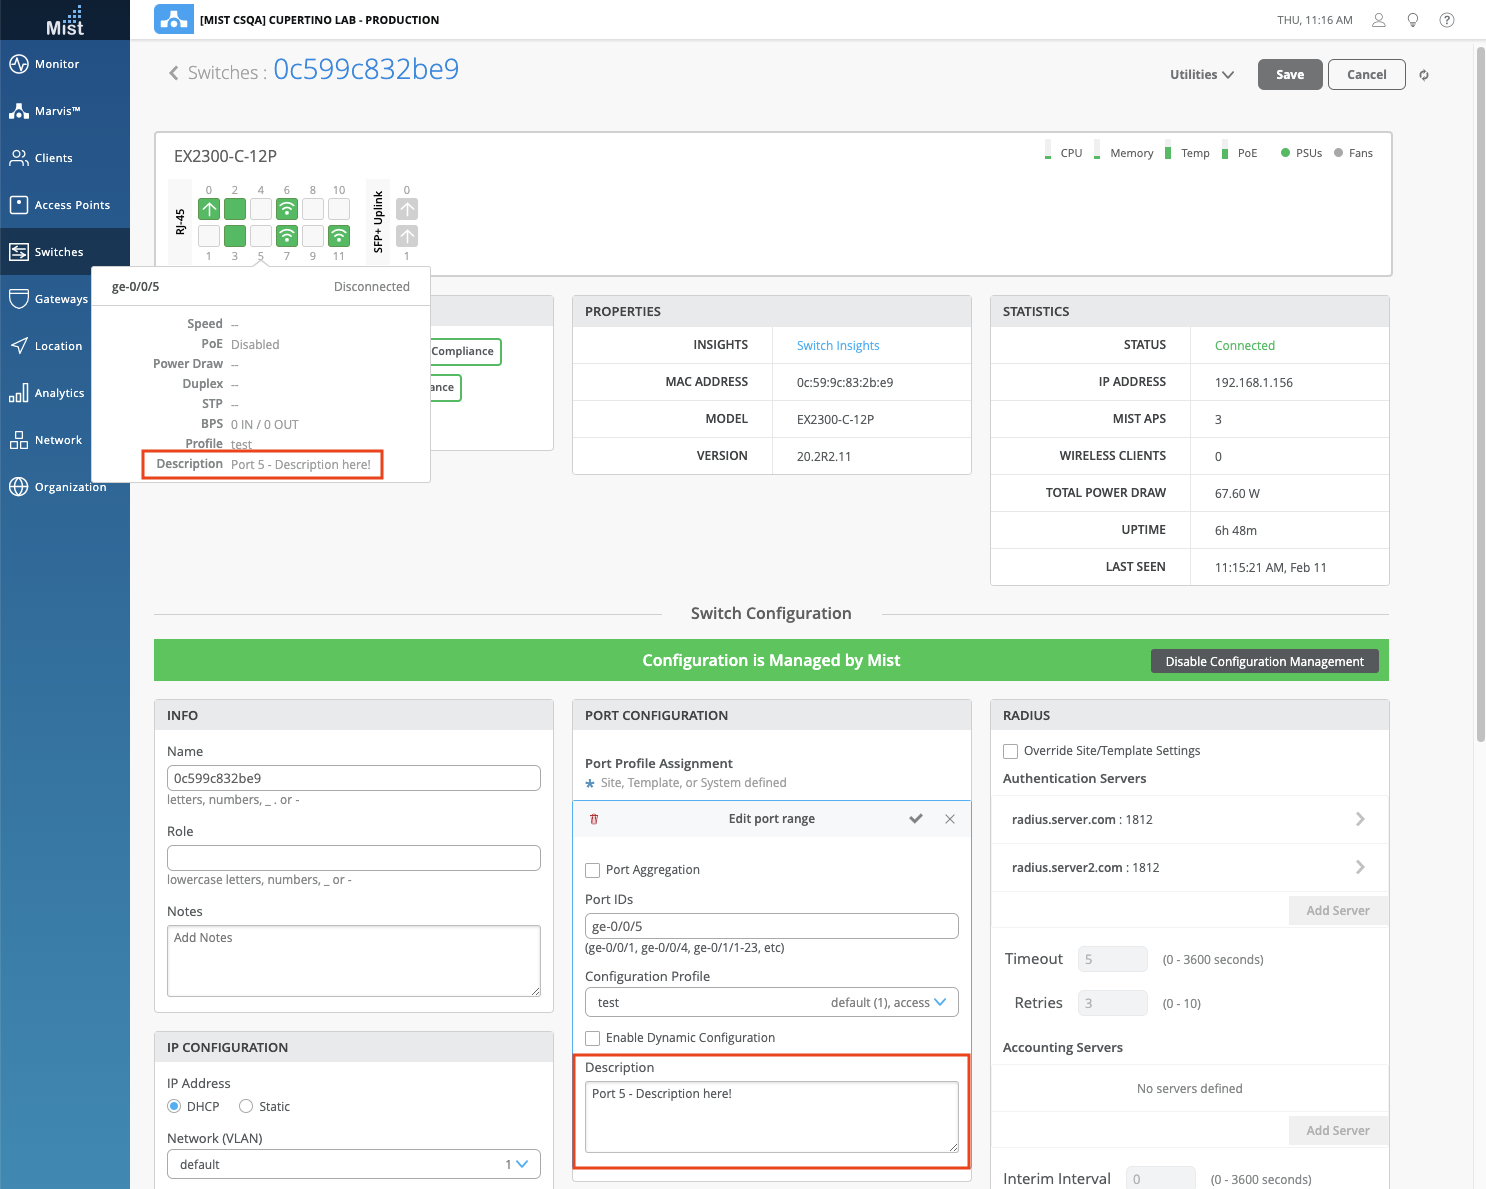Click the trash icon in Edit port range
Viewport: 1486px width, 1189px height.
click(594, 819)
